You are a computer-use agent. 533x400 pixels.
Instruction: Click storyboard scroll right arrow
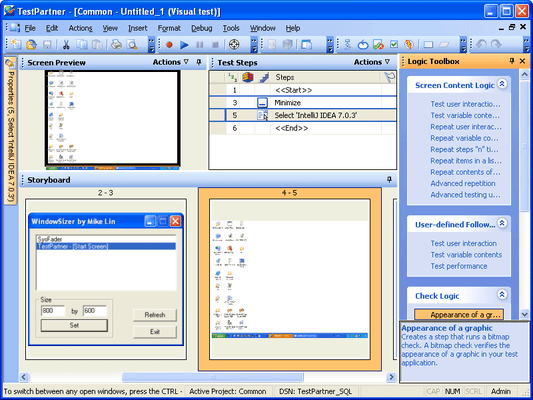391,377
